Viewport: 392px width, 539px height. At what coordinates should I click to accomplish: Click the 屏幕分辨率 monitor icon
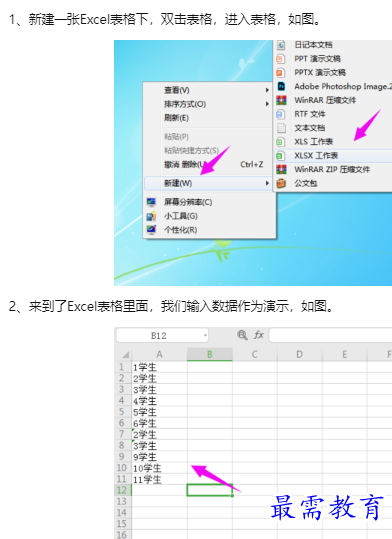coord(151,202)
